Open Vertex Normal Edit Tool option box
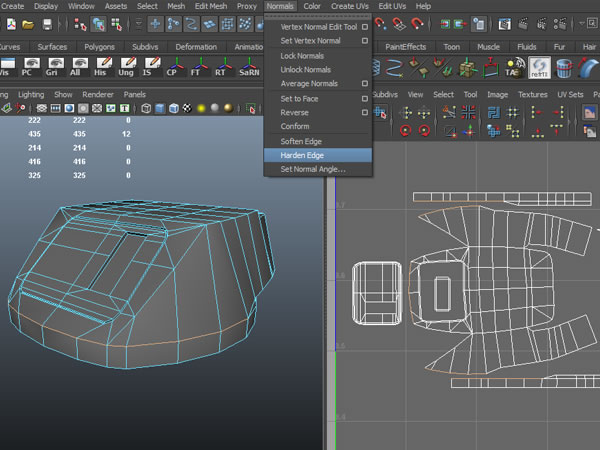Viewport: 600px width, 450px height. pyautogui.click(x=365, y=27)
